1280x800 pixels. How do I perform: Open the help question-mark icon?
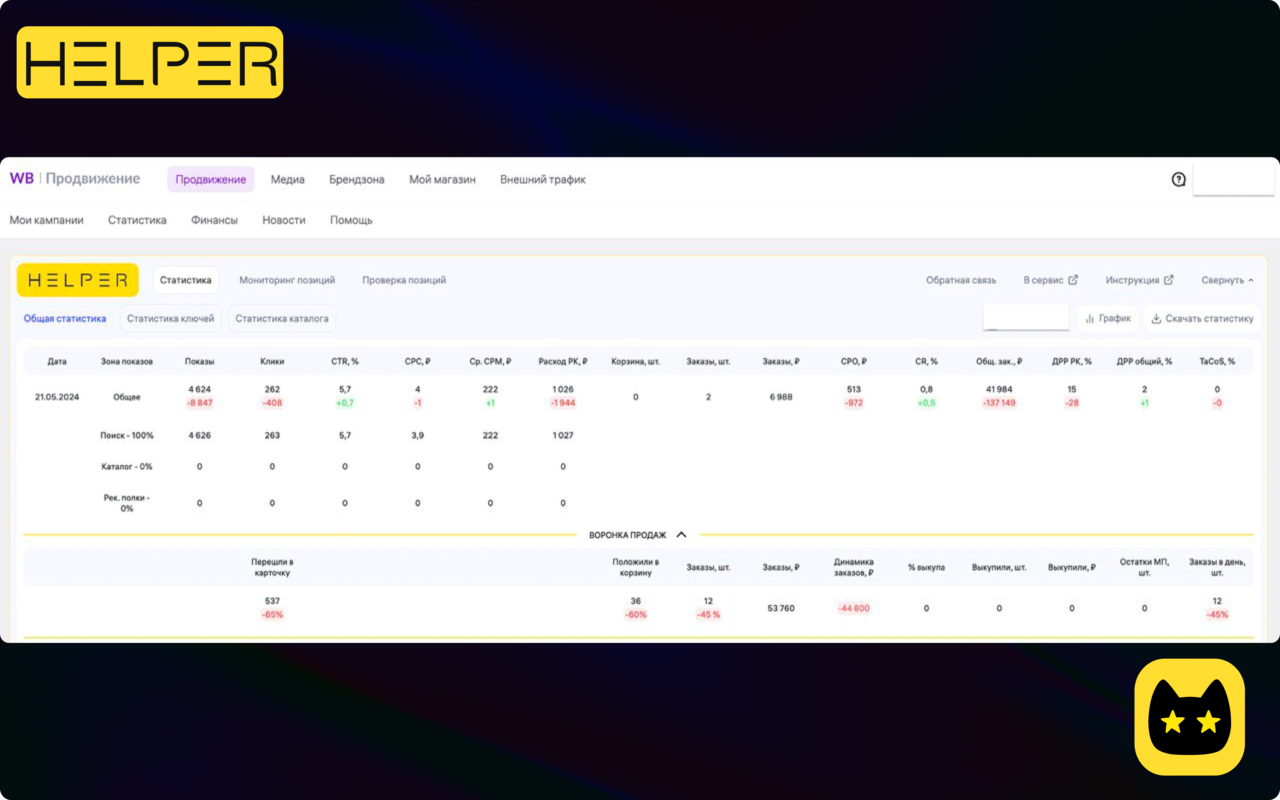tap(1178, 180)
